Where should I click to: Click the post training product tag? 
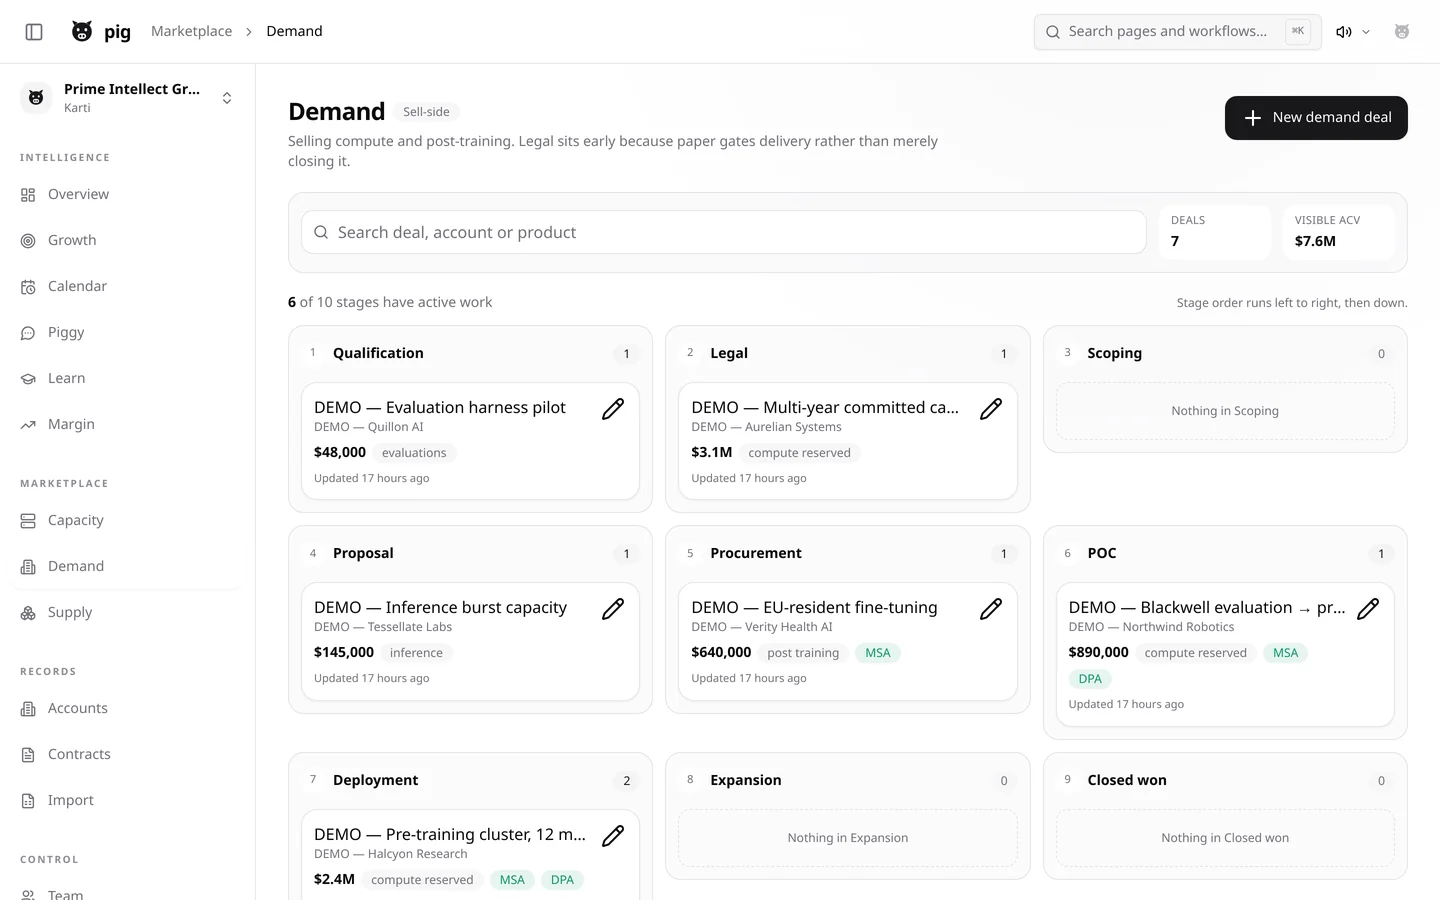tap(803, 653)
